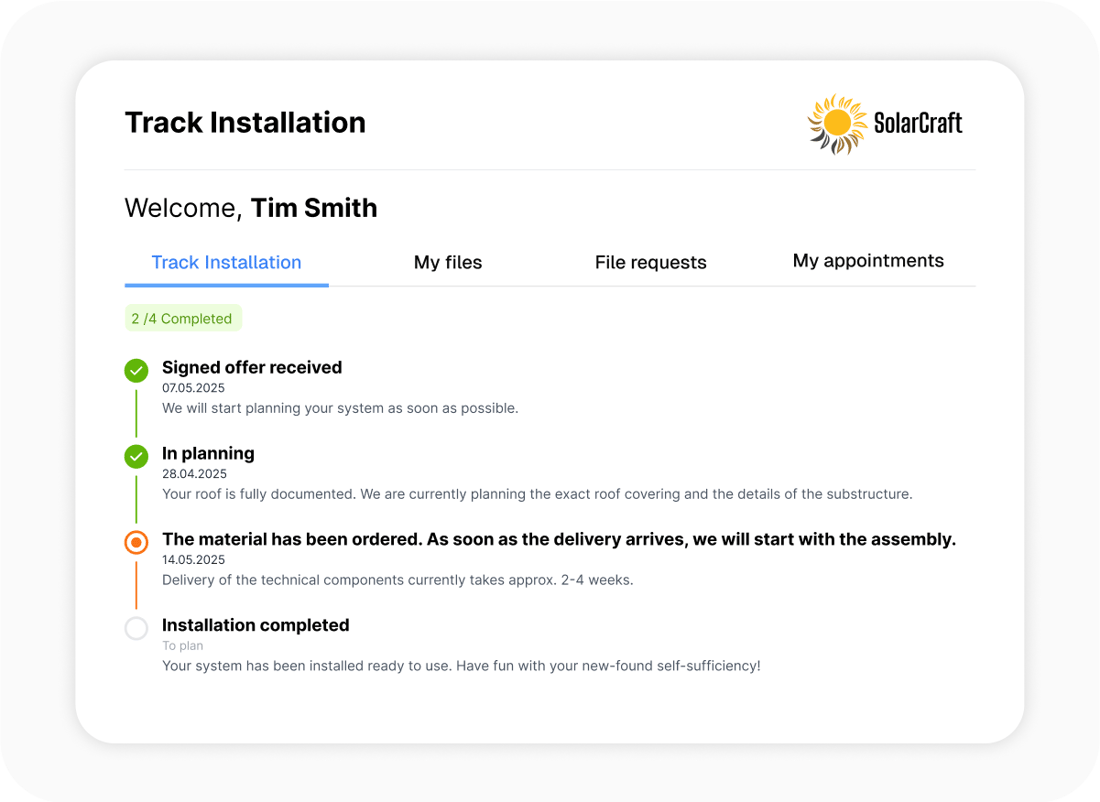Click the material has been ordered heading
Viewport: 1100px width, 802px height.
point(559,540)
